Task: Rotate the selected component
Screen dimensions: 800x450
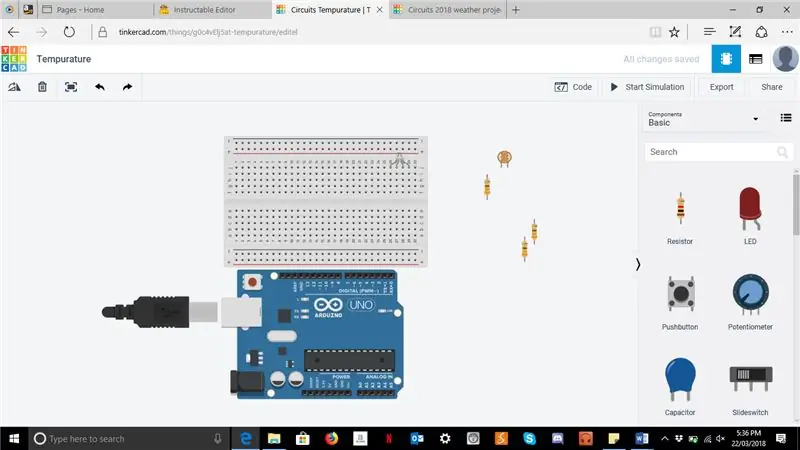Action: coord(14,87)
